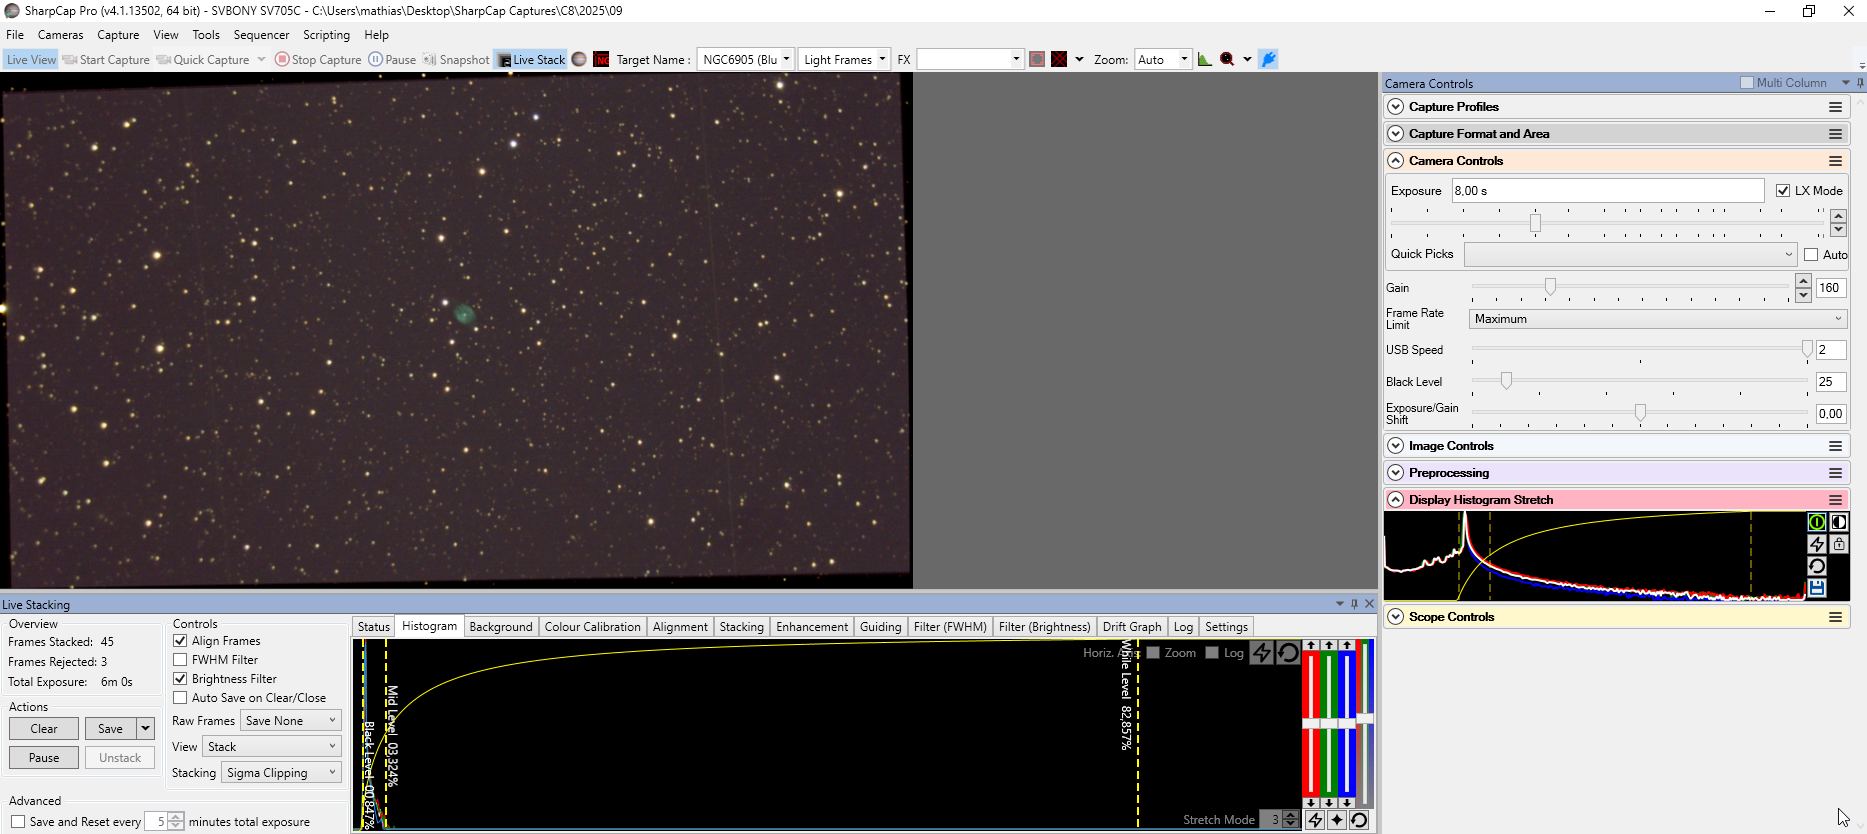This screenshot has height=834, width=1867.
Task: Click the square reticule icon after FX box
Action: tap(1037, 60)
